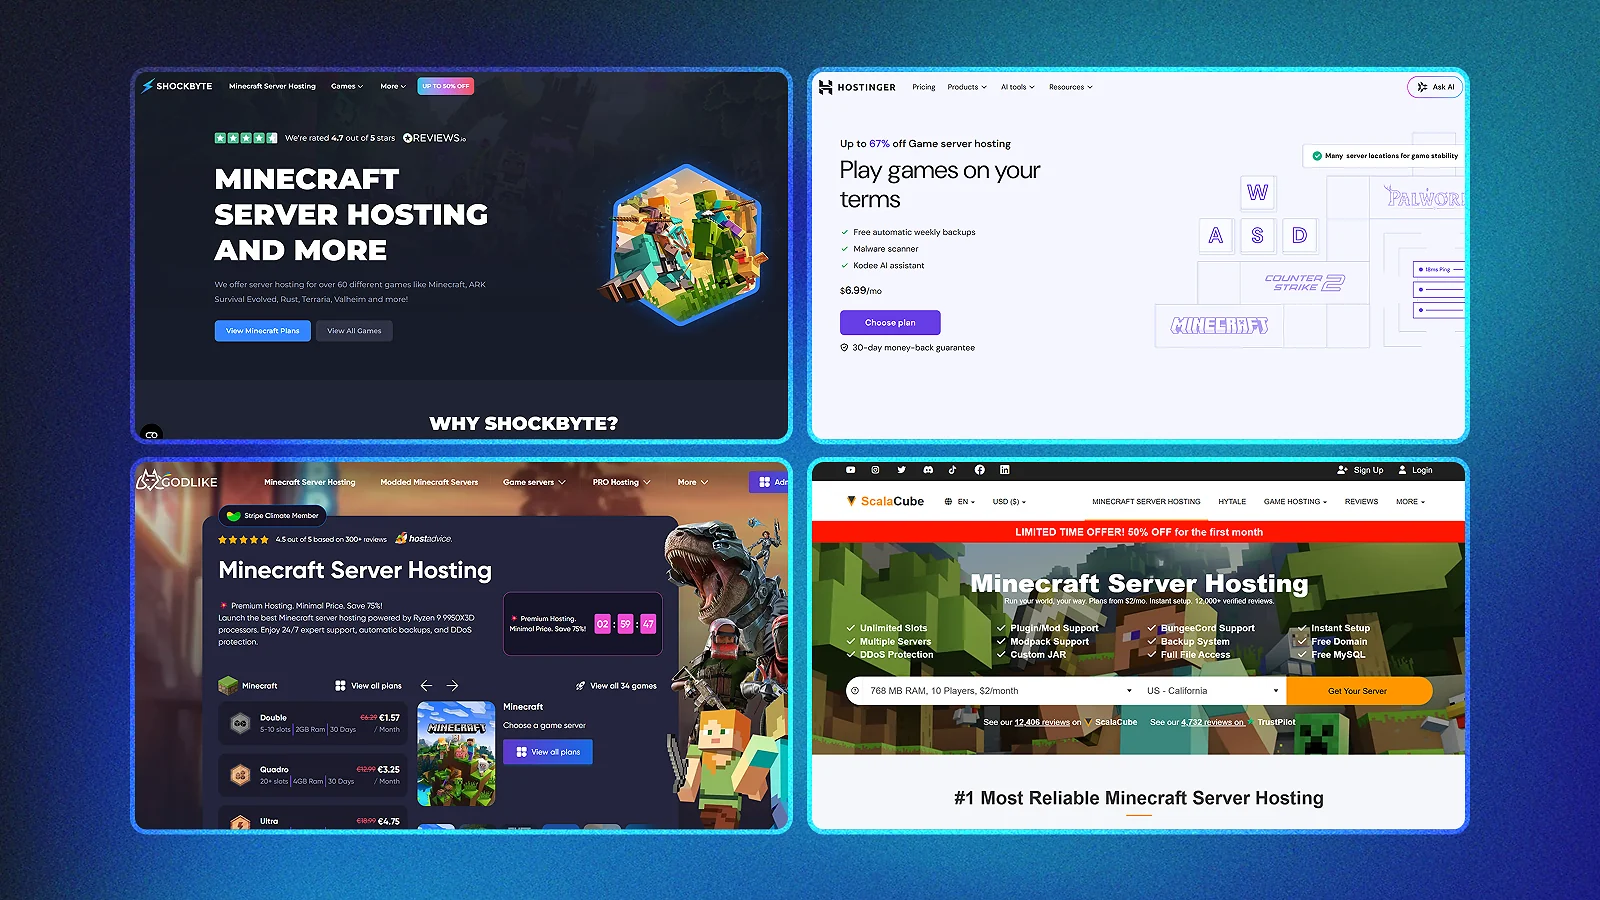Expand GodLike Game servers dropdown
1600x900 pixels.
(x=534, y=482)
